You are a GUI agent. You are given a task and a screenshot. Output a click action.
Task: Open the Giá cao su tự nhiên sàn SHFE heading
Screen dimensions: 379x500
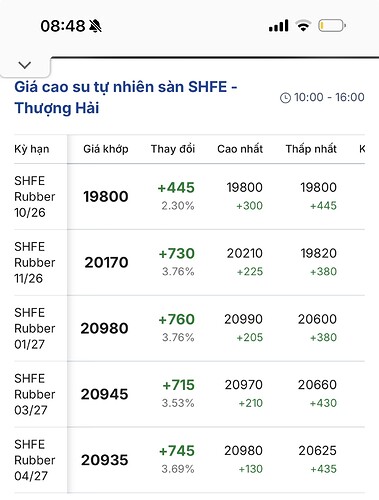coord(126,97)
